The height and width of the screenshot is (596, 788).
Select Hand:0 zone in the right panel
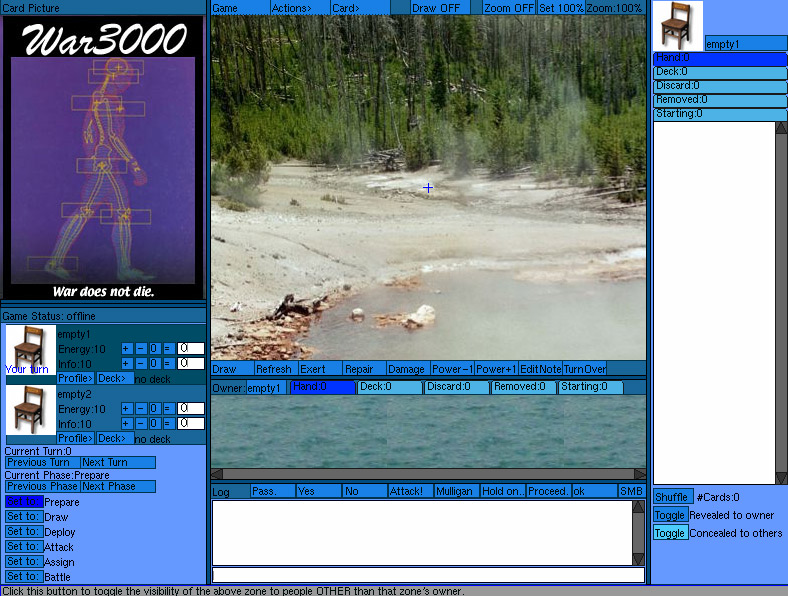720,58
